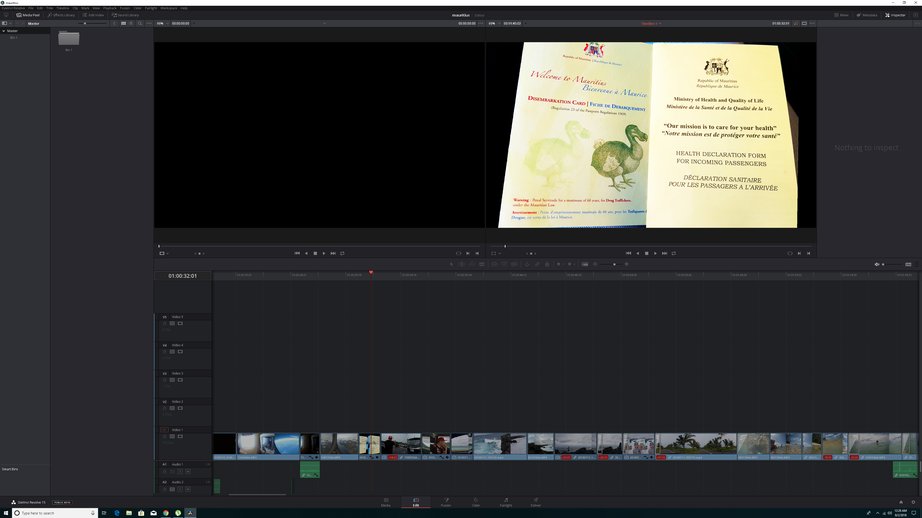The width and height of the screenshot is (922, 518).
Task: Adjust the timeline zoom slider
Action: pos(610,264)
